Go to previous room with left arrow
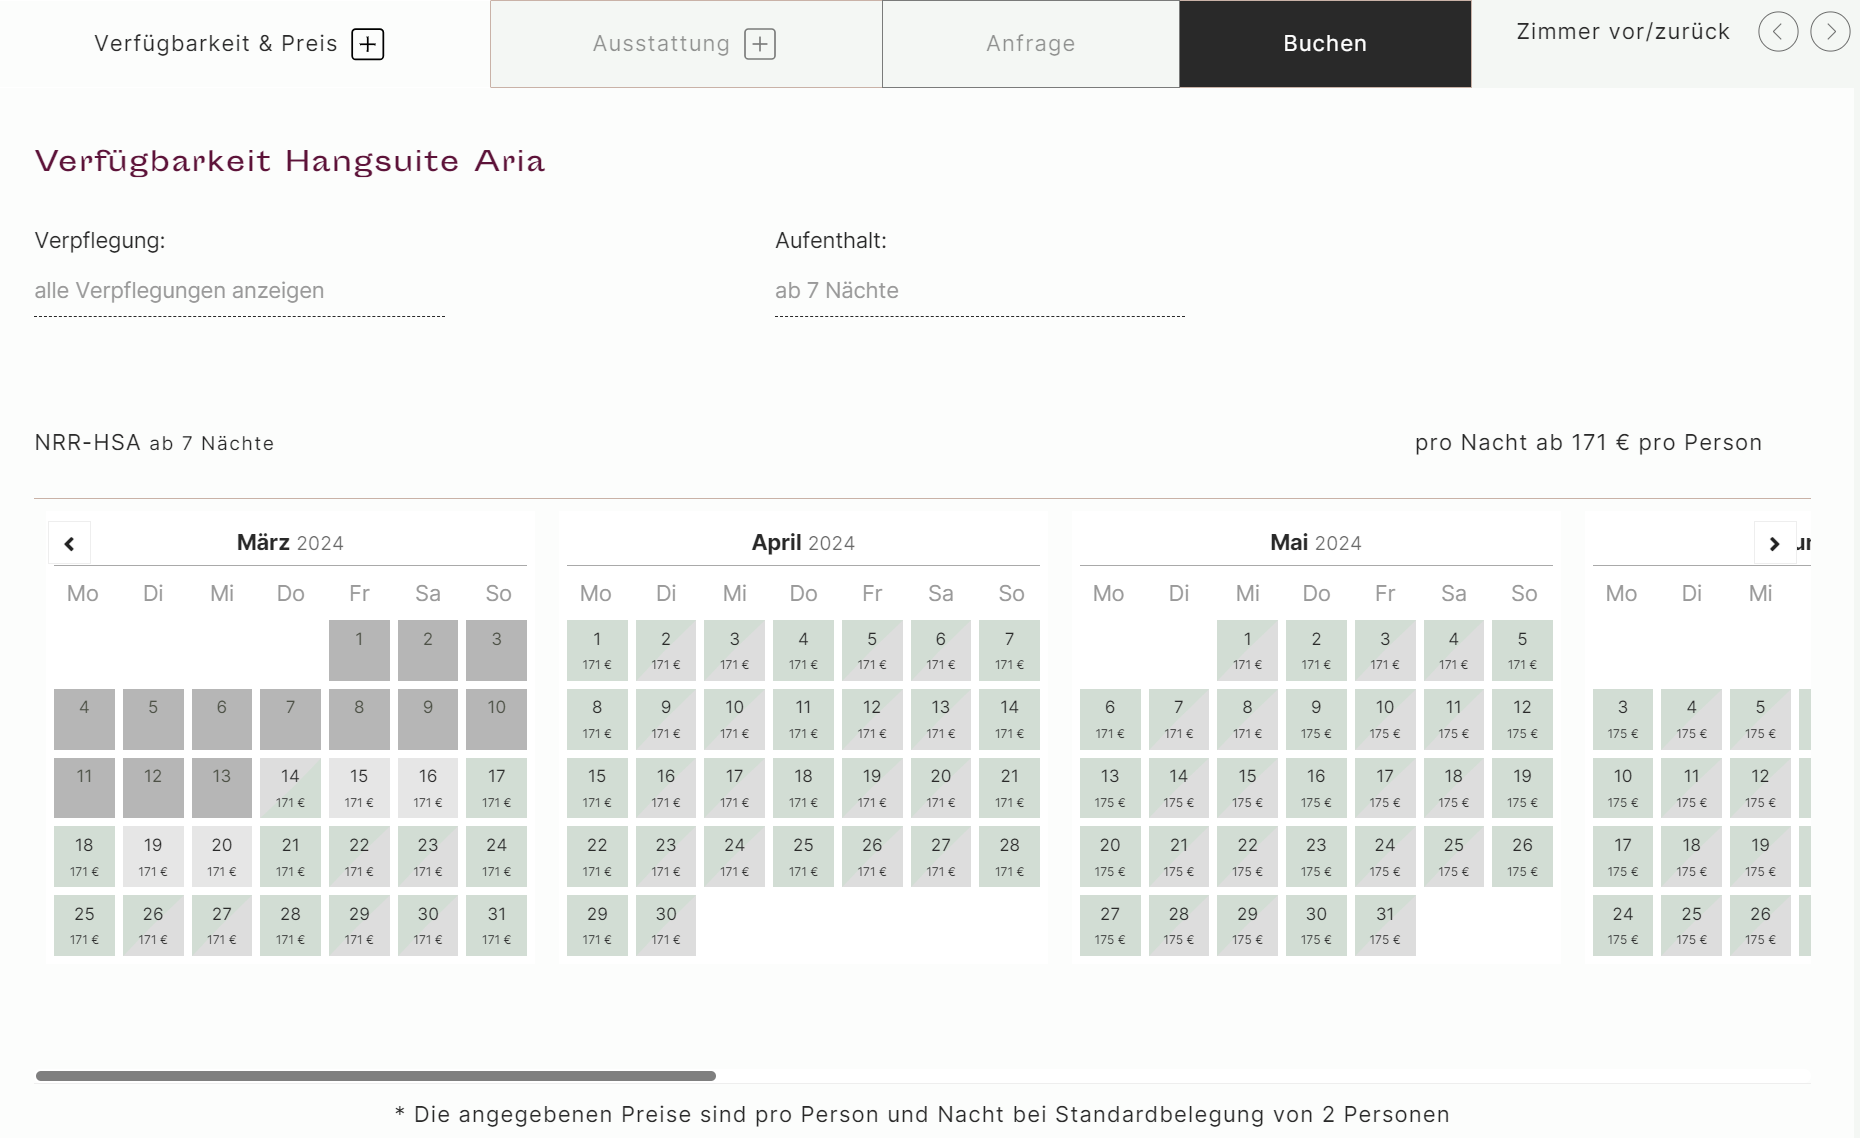This screenshot has width=1860, height=1138. [x=1777, y=32]
